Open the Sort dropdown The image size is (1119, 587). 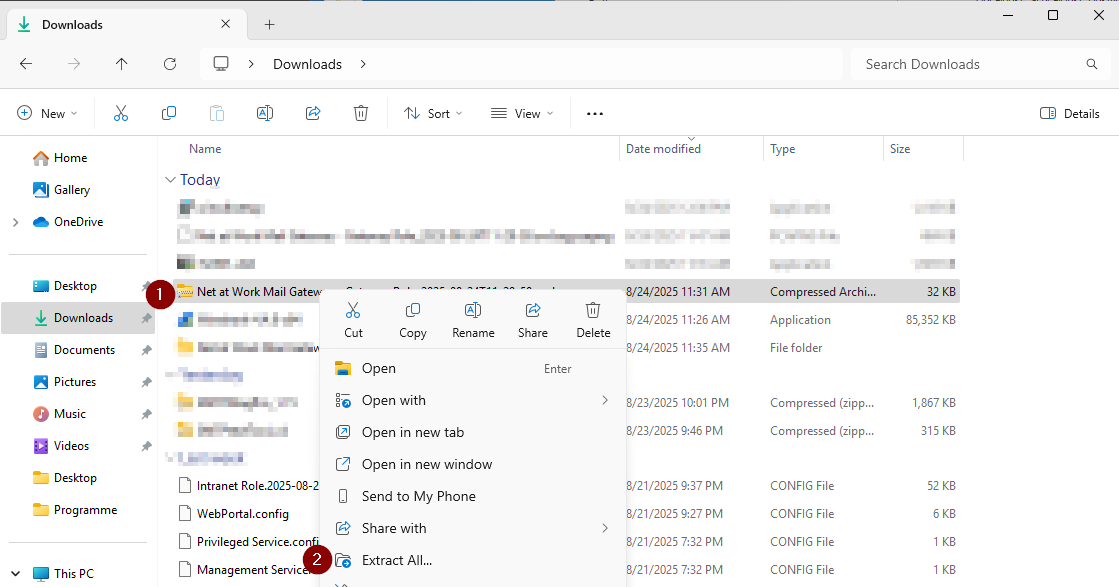pos(433,114)
